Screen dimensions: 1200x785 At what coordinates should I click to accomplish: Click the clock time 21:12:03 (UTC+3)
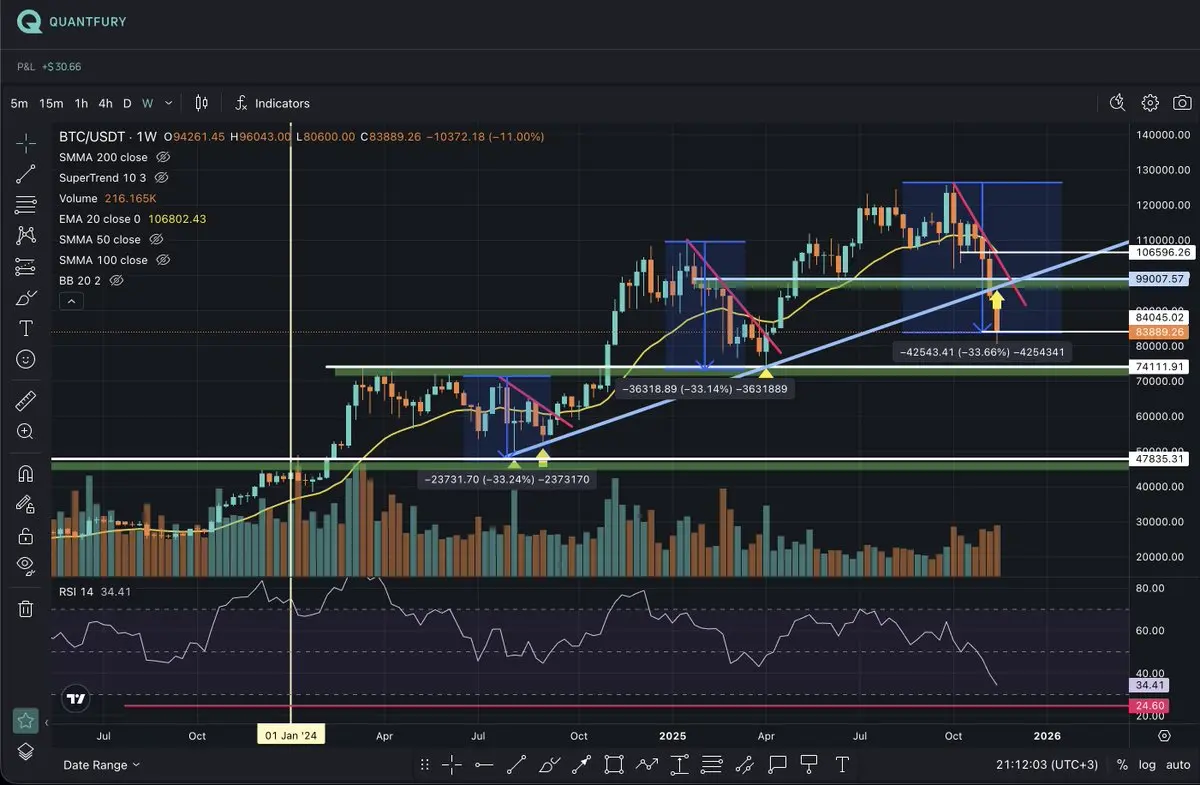point(1048,765)
